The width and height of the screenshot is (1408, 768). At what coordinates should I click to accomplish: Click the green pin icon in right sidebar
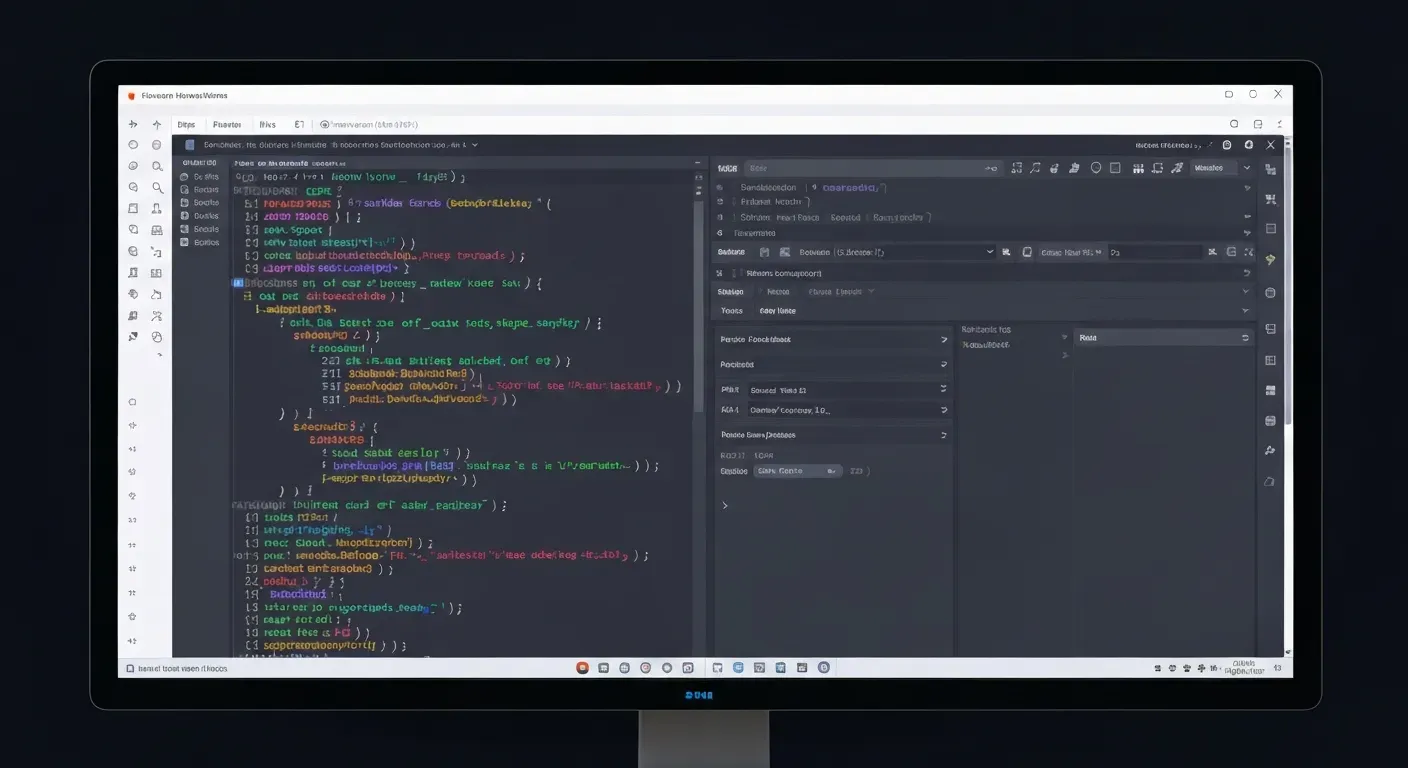pyautogui.click(x=1270, y=260)
